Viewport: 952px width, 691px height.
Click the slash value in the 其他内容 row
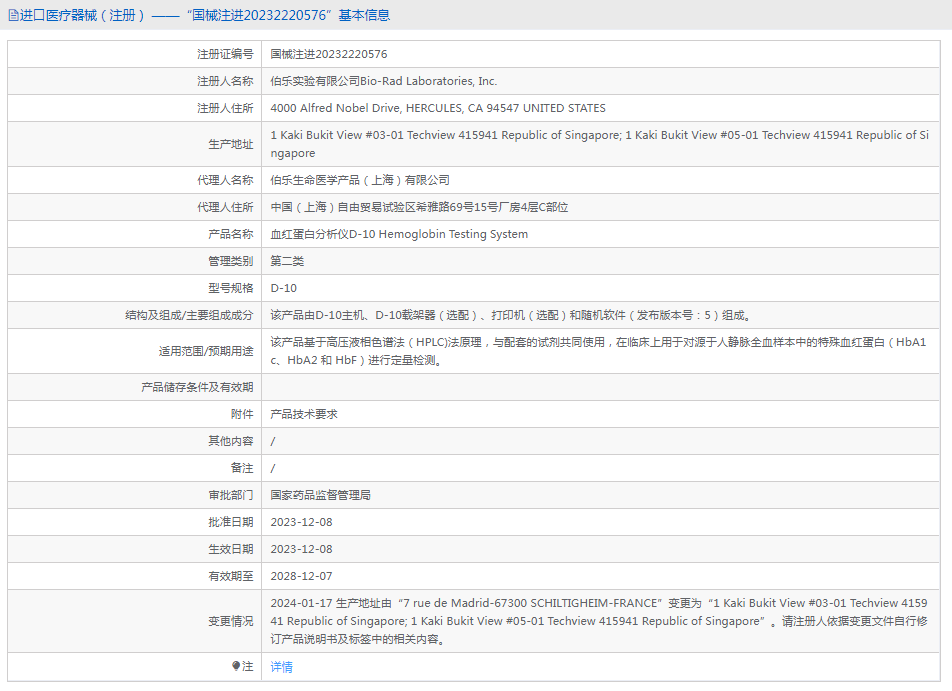coord(273,441)
